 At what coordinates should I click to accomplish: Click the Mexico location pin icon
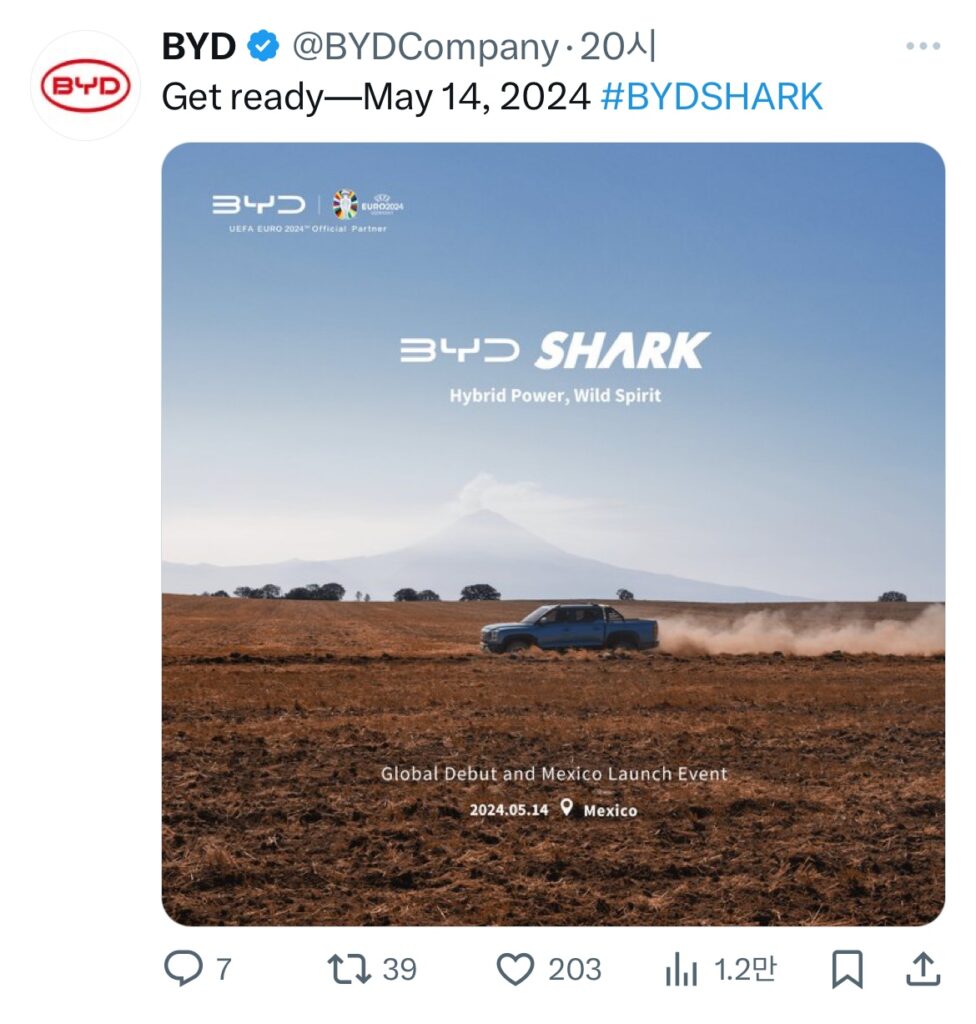[566, 808]
